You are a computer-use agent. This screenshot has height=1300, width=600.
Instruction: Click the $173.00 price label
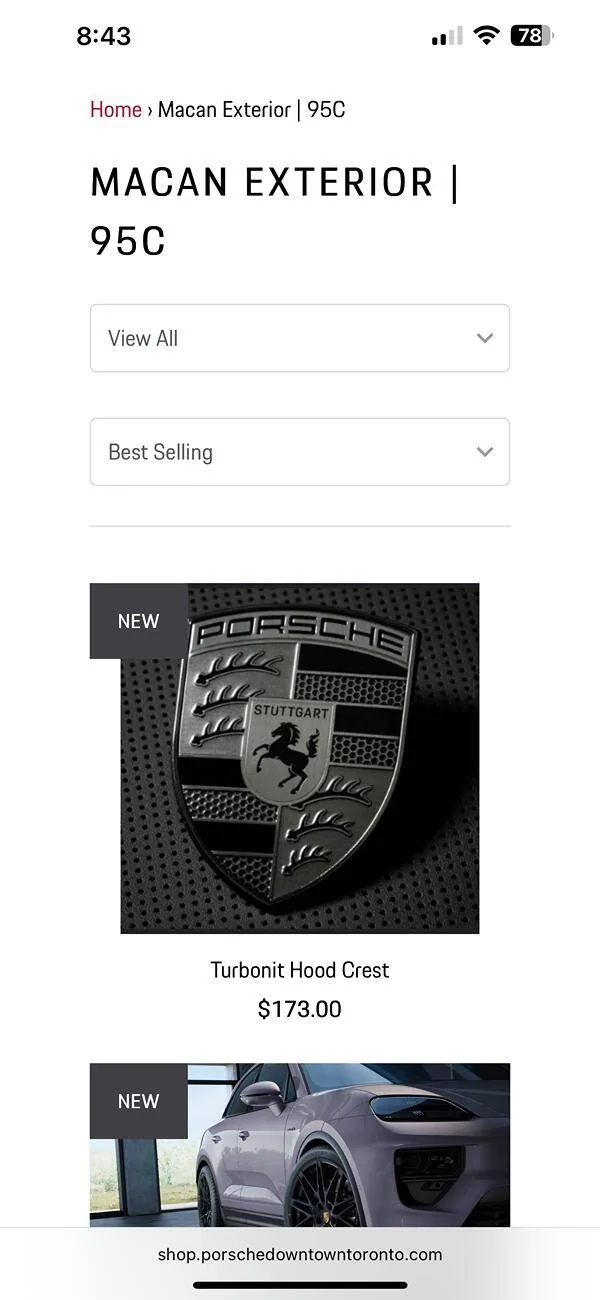point(300,1009)
